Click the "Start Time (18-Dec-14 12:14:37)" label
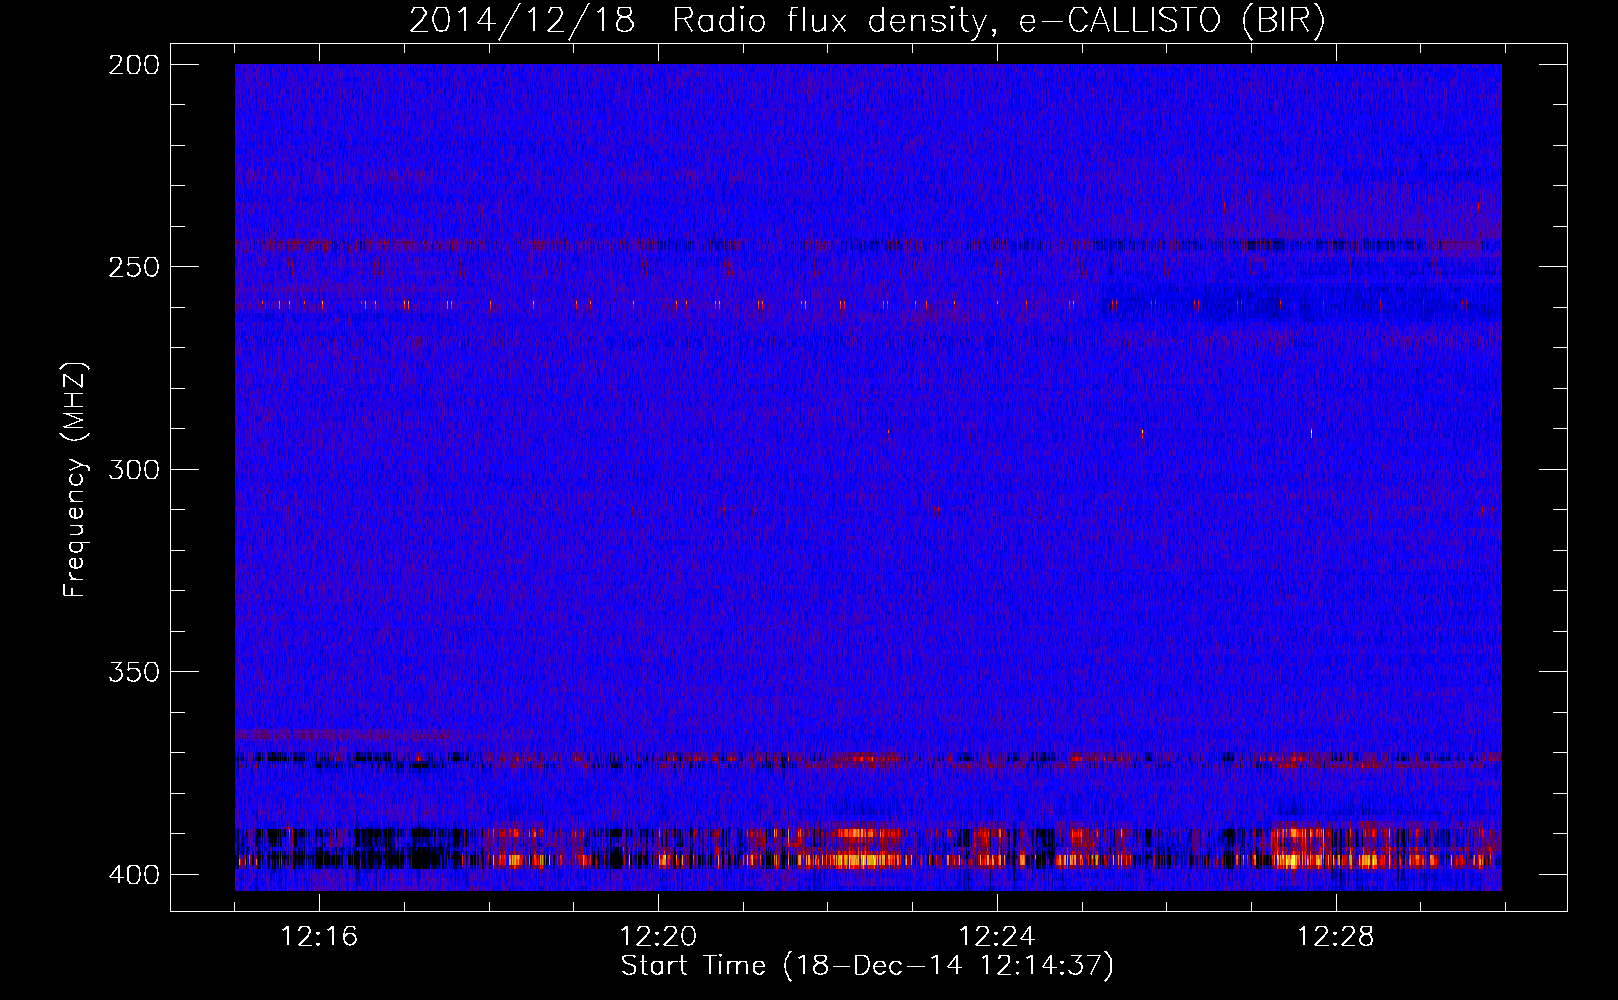Image resolution: width=1618 pixels, height=1000 pixels. click(867, 966)
